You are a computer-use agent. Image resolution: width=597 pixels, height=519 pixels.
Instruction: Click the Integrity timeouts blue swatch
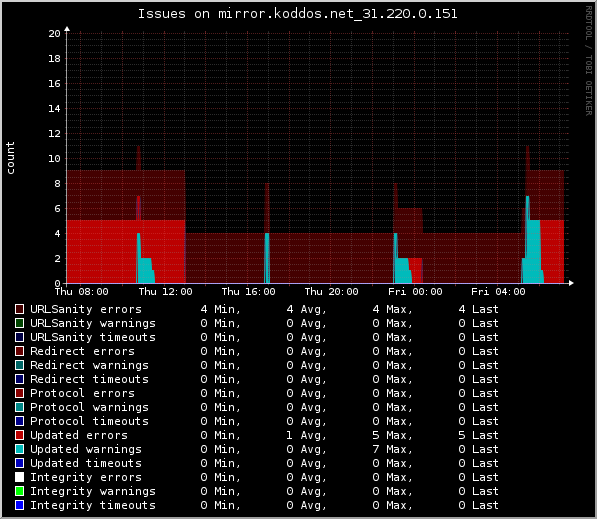19,505
